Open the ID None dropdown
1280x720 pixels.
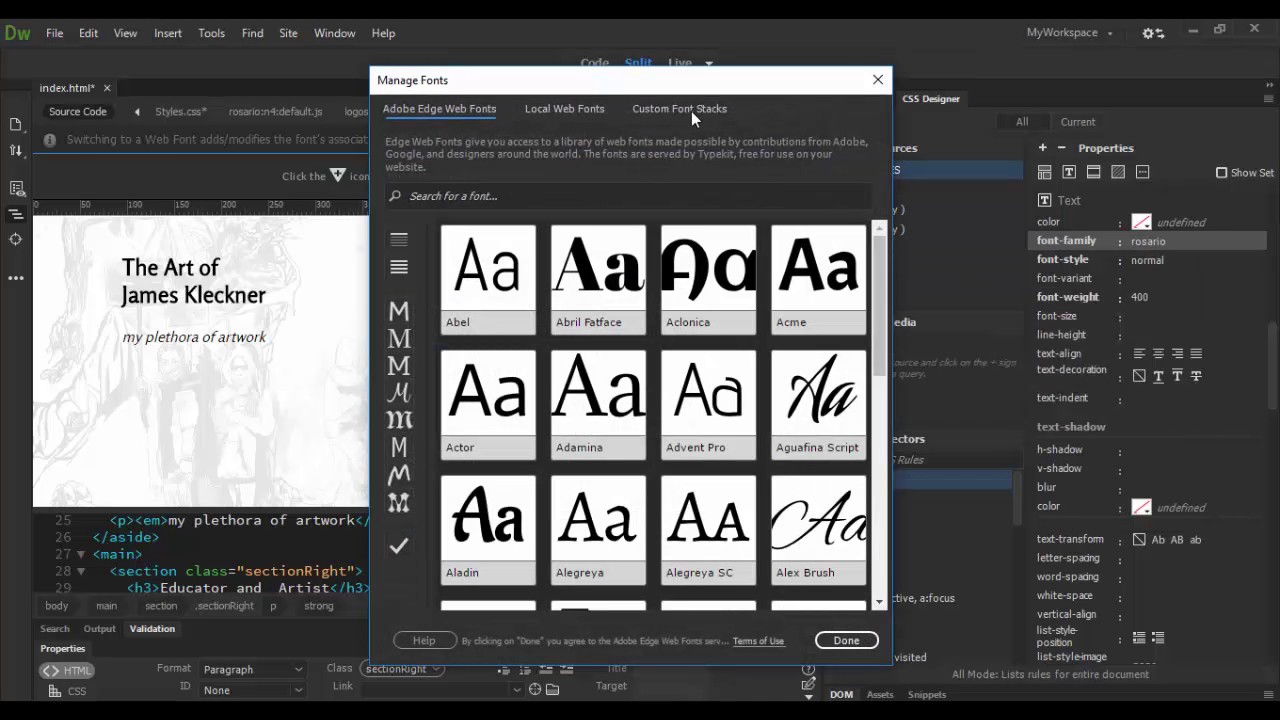point(252,690)
